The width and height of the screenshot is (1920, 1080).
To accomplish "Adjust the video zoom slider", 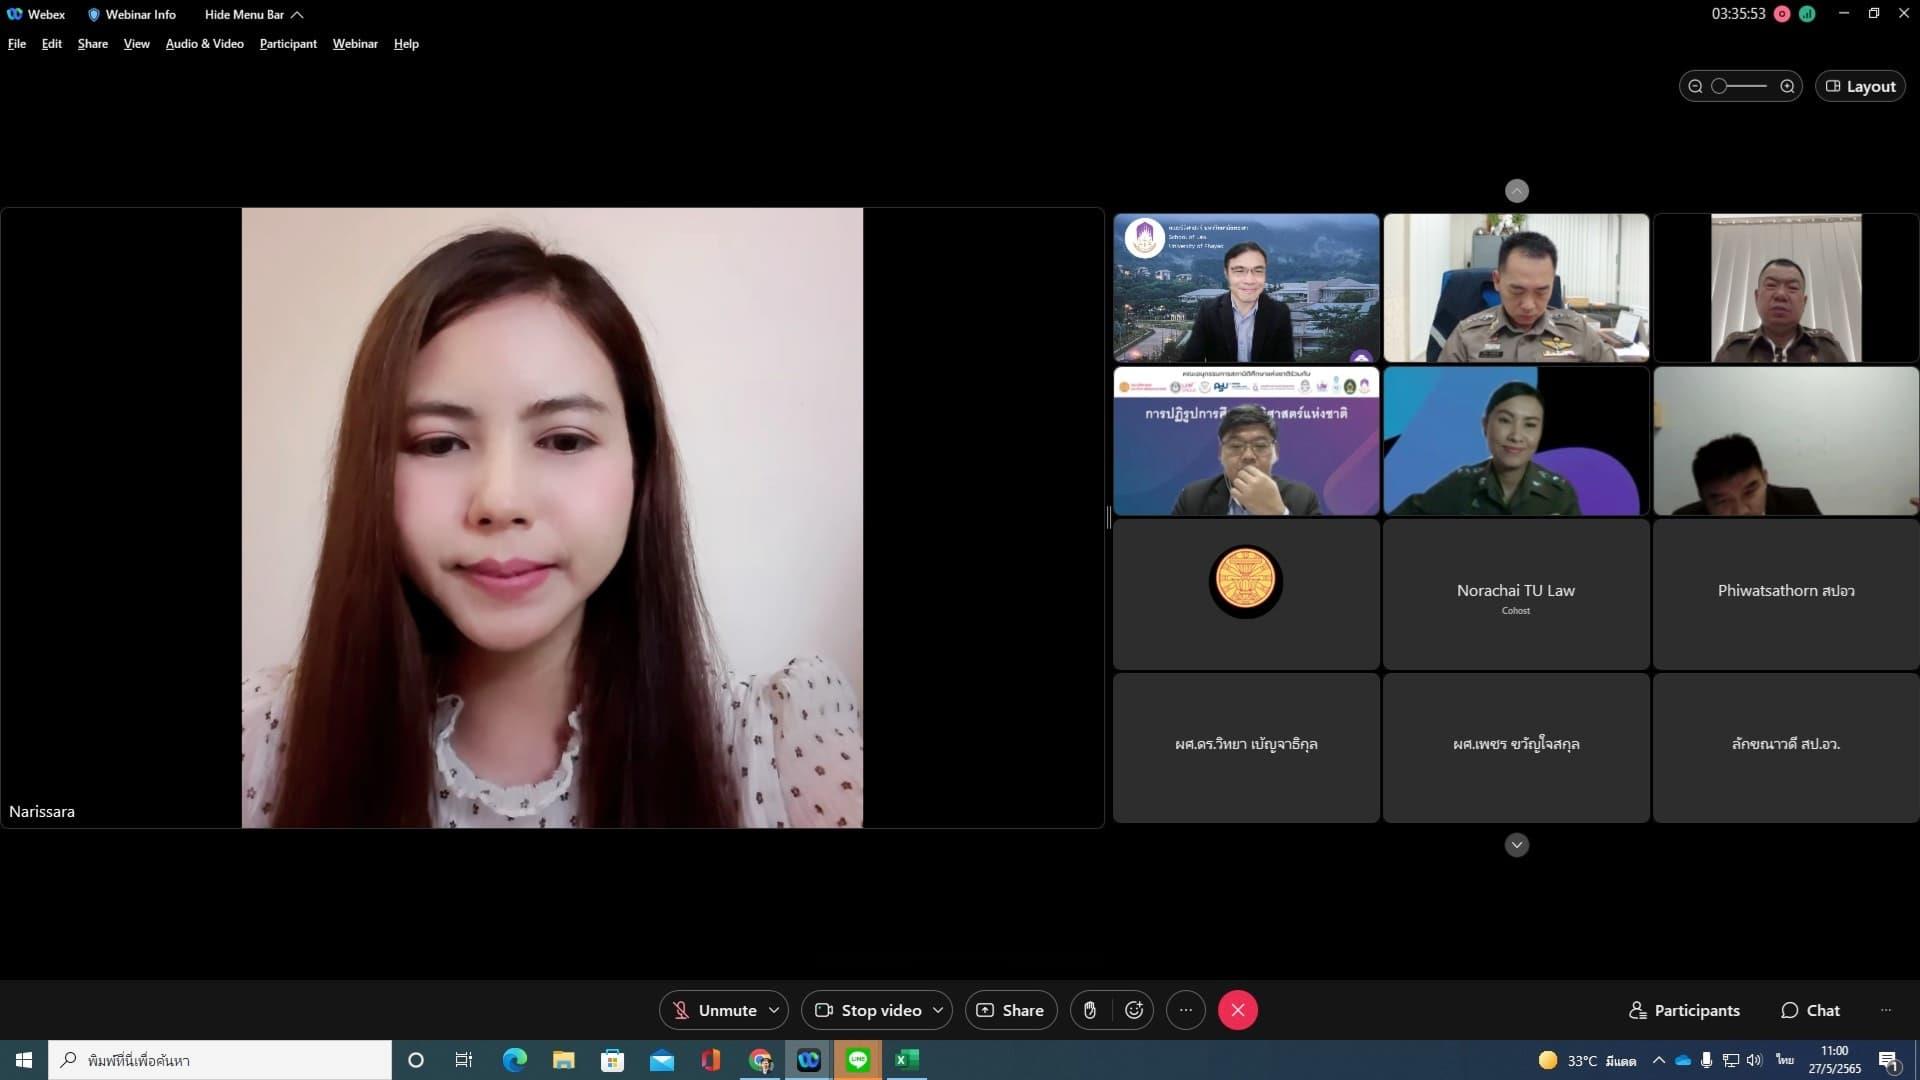I will point(1740,86).
